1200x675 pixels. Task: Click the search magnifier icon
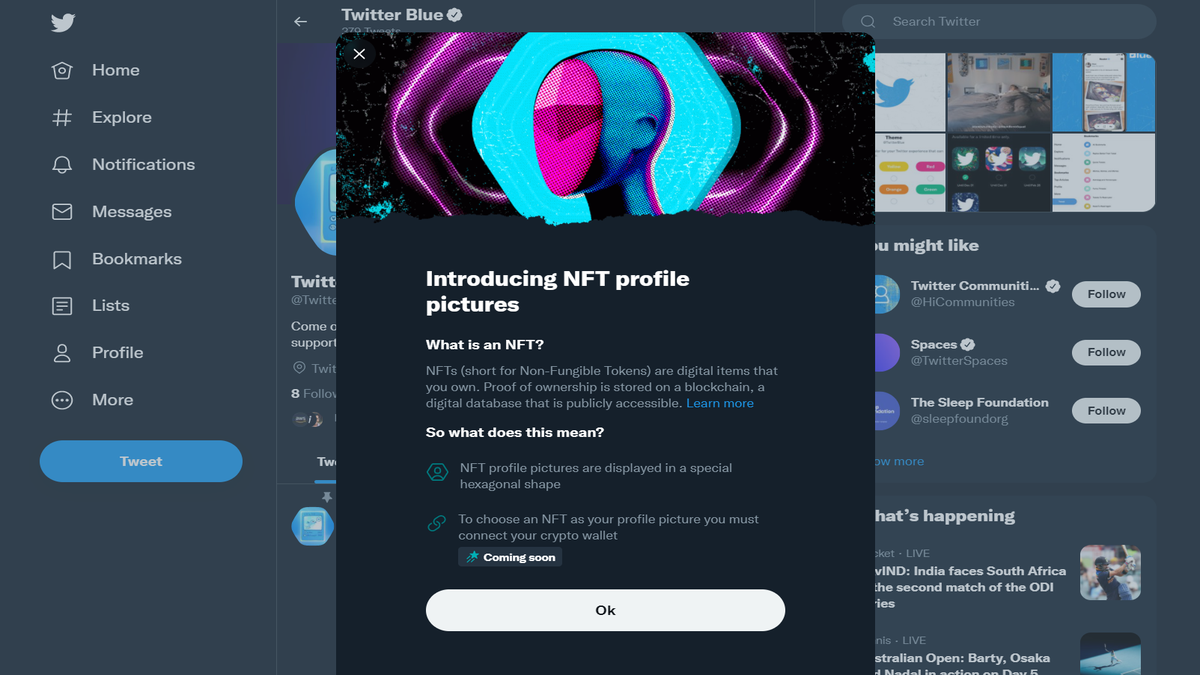coord(867,21)
